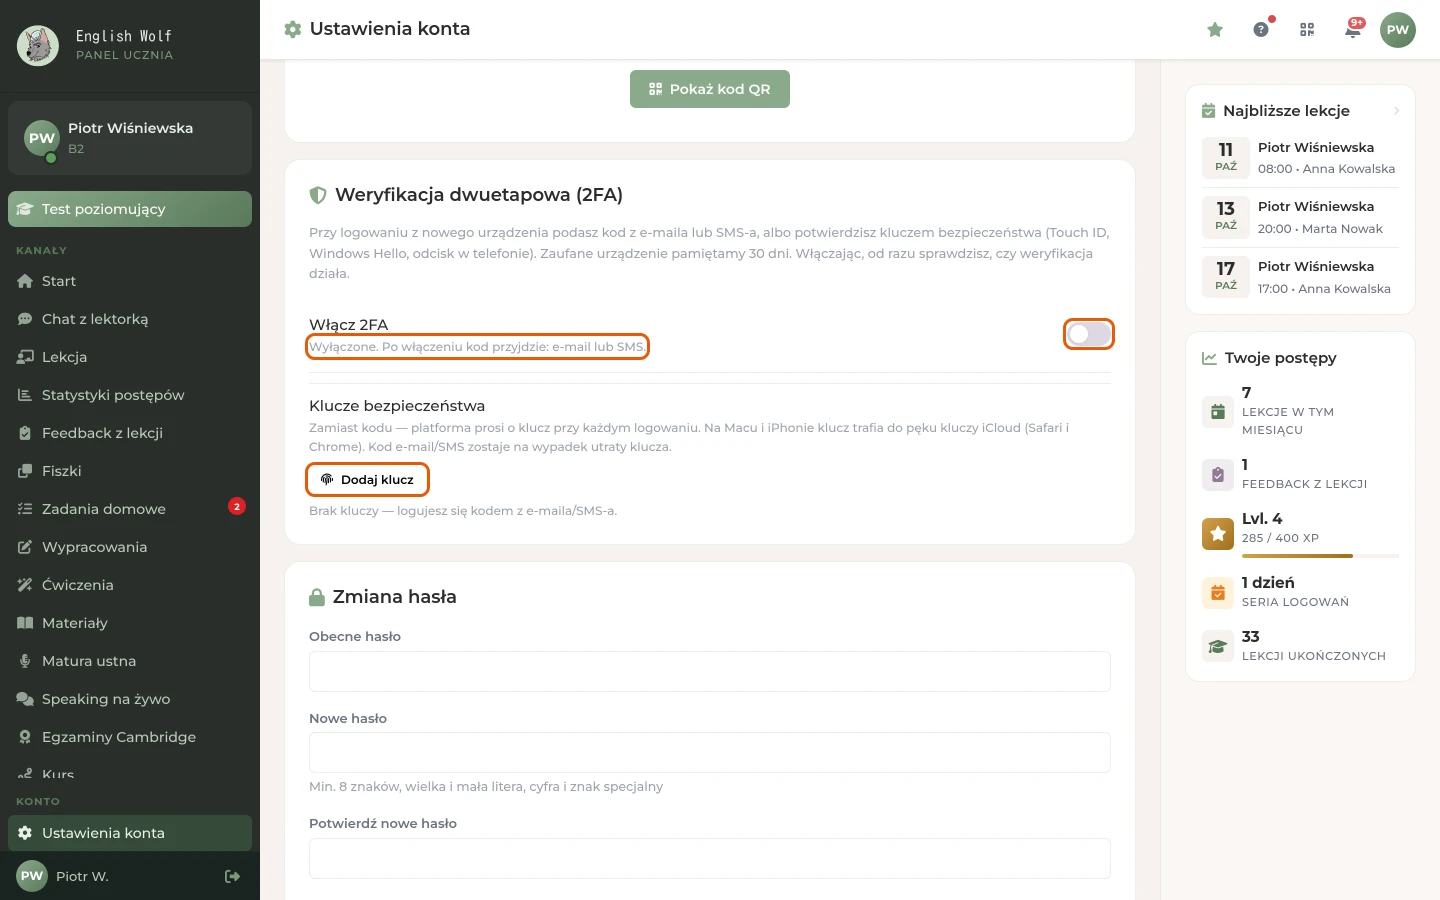Screen dimensions: 1440x900
Task: Click the English Wolf logo
Action: [38, 45]
